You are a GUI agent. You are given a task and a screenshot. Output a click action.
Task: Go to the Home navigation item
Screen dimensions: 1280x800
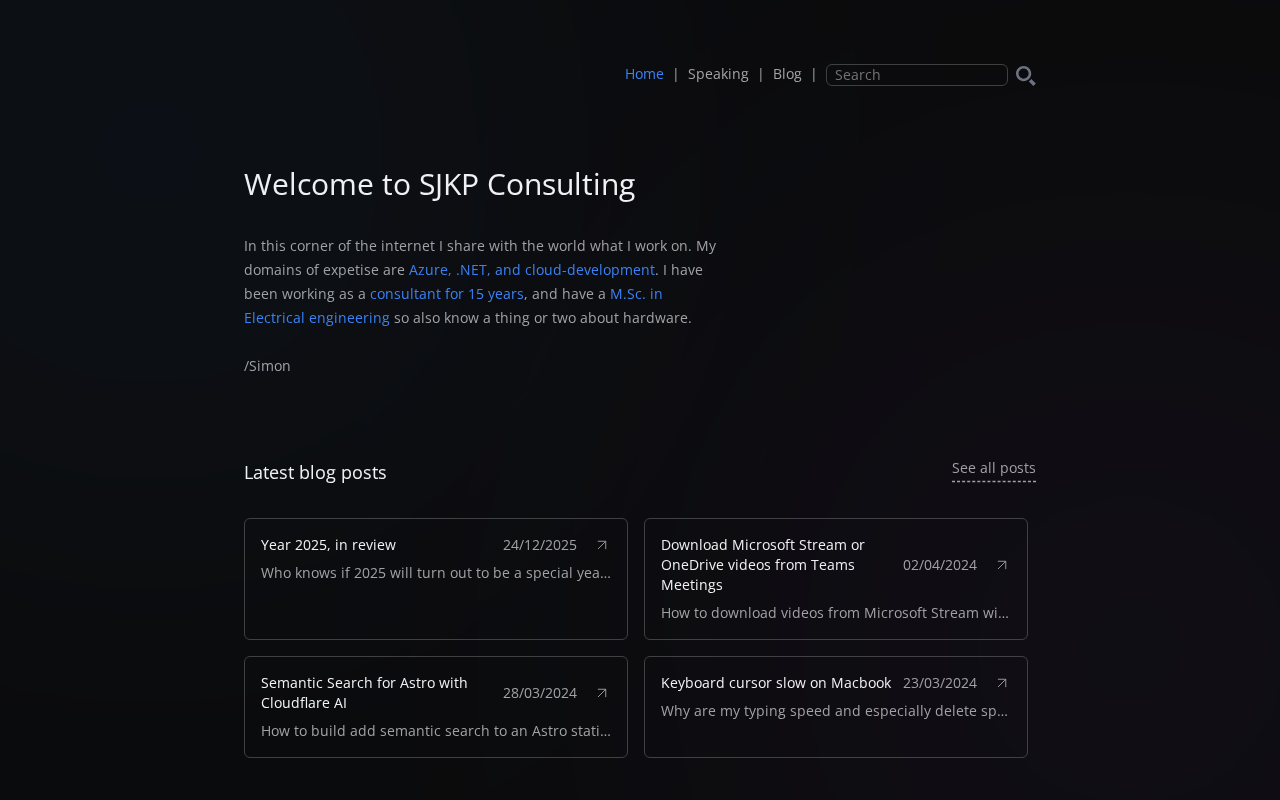pos(644,74)
